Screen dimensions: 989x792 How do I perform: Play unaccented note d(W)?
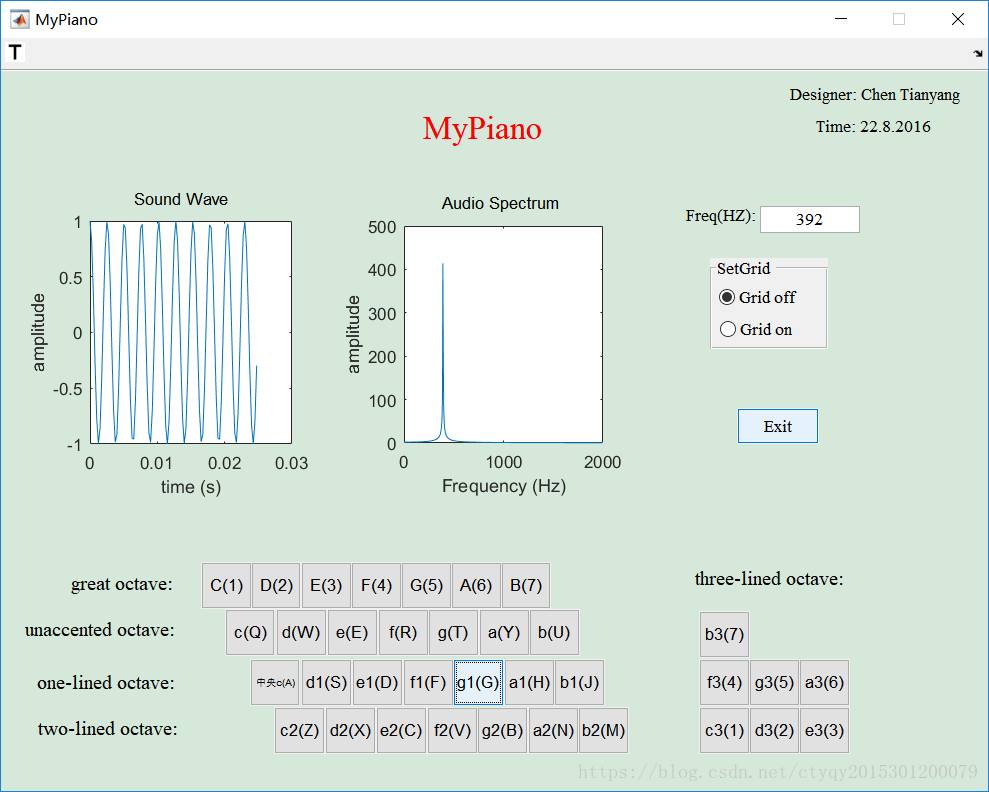click(301, 632)
